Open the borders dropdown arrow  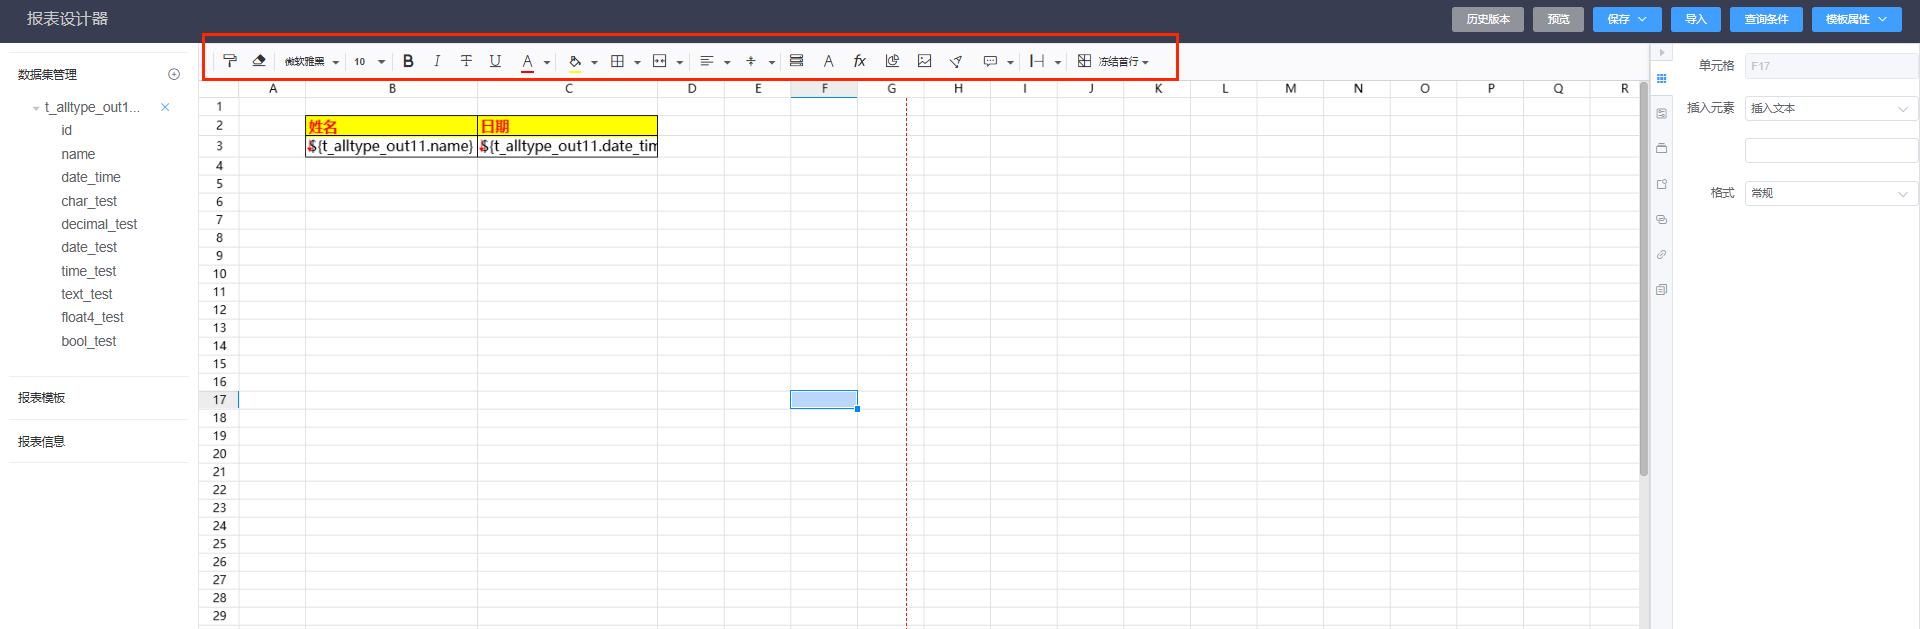(637, 62)
